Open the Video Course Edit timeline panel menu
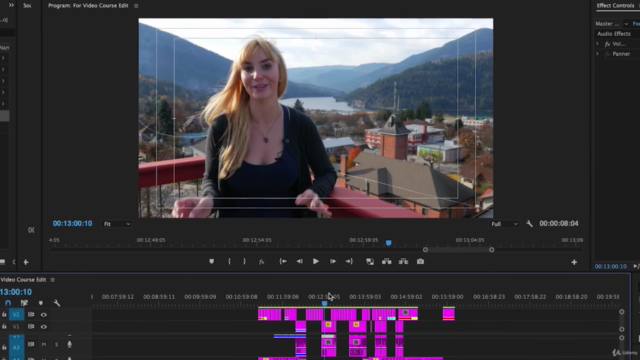The width and height of the screenshot is (640, 360). pos(53,280)
